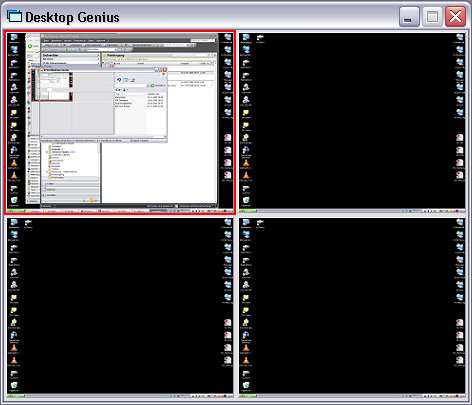Switch to the empty bottom-left desktop thumbnail
Image resolution: width=472 pixels, height=405 pixels.
[x=120, y=308]
